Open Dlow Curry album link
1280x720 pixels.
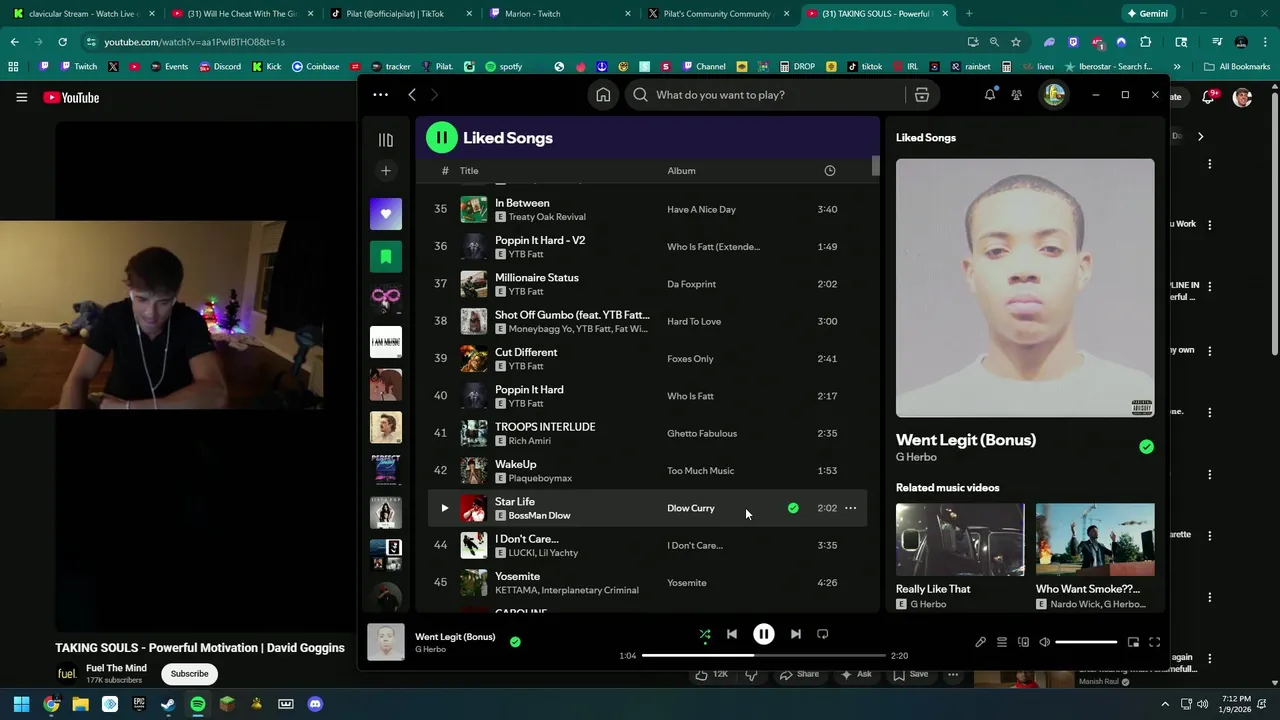click(x=691, y=508)
